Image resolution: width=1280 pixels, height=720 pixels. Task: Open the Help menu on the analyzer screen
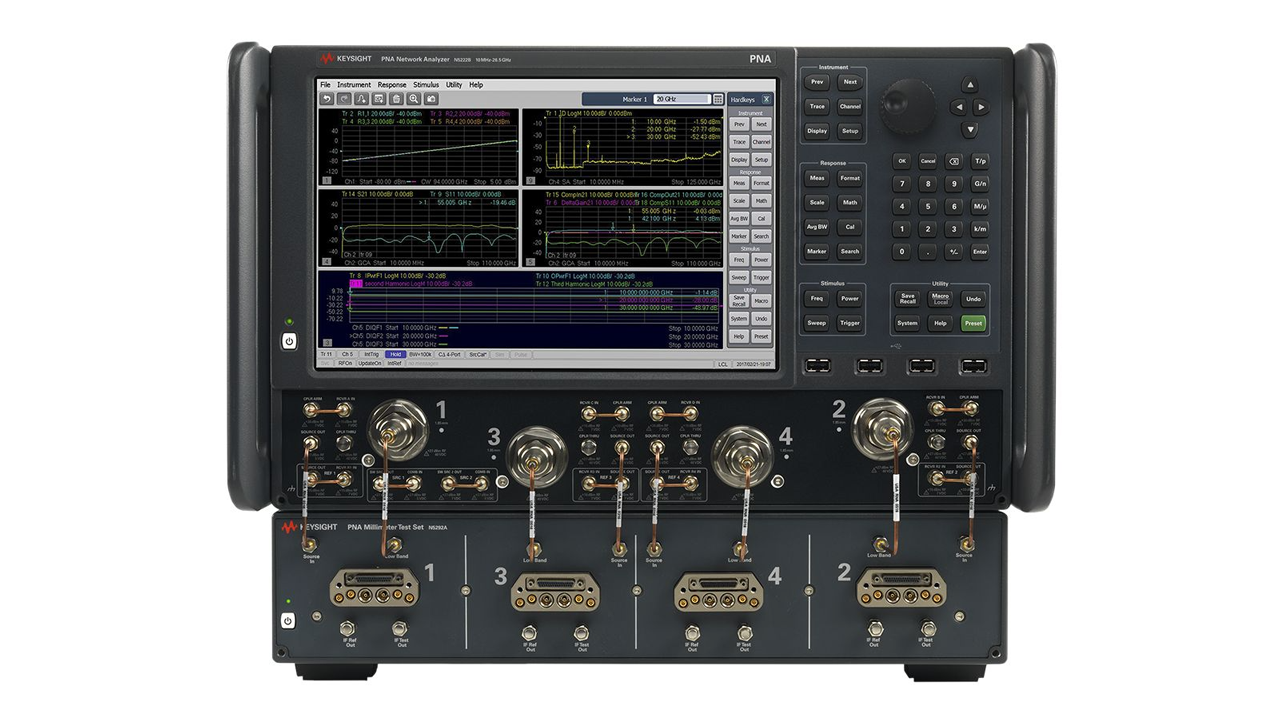click(476, 85)
